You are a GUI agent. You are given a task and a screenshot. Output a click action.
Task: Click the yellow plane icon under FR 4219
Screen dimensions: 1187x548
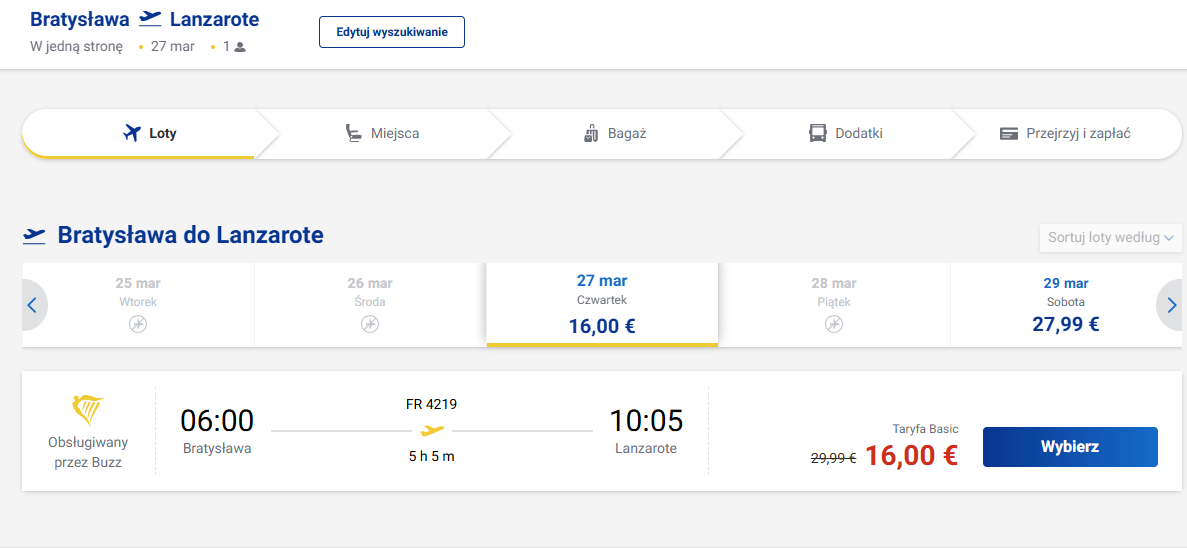coord(432,431)
